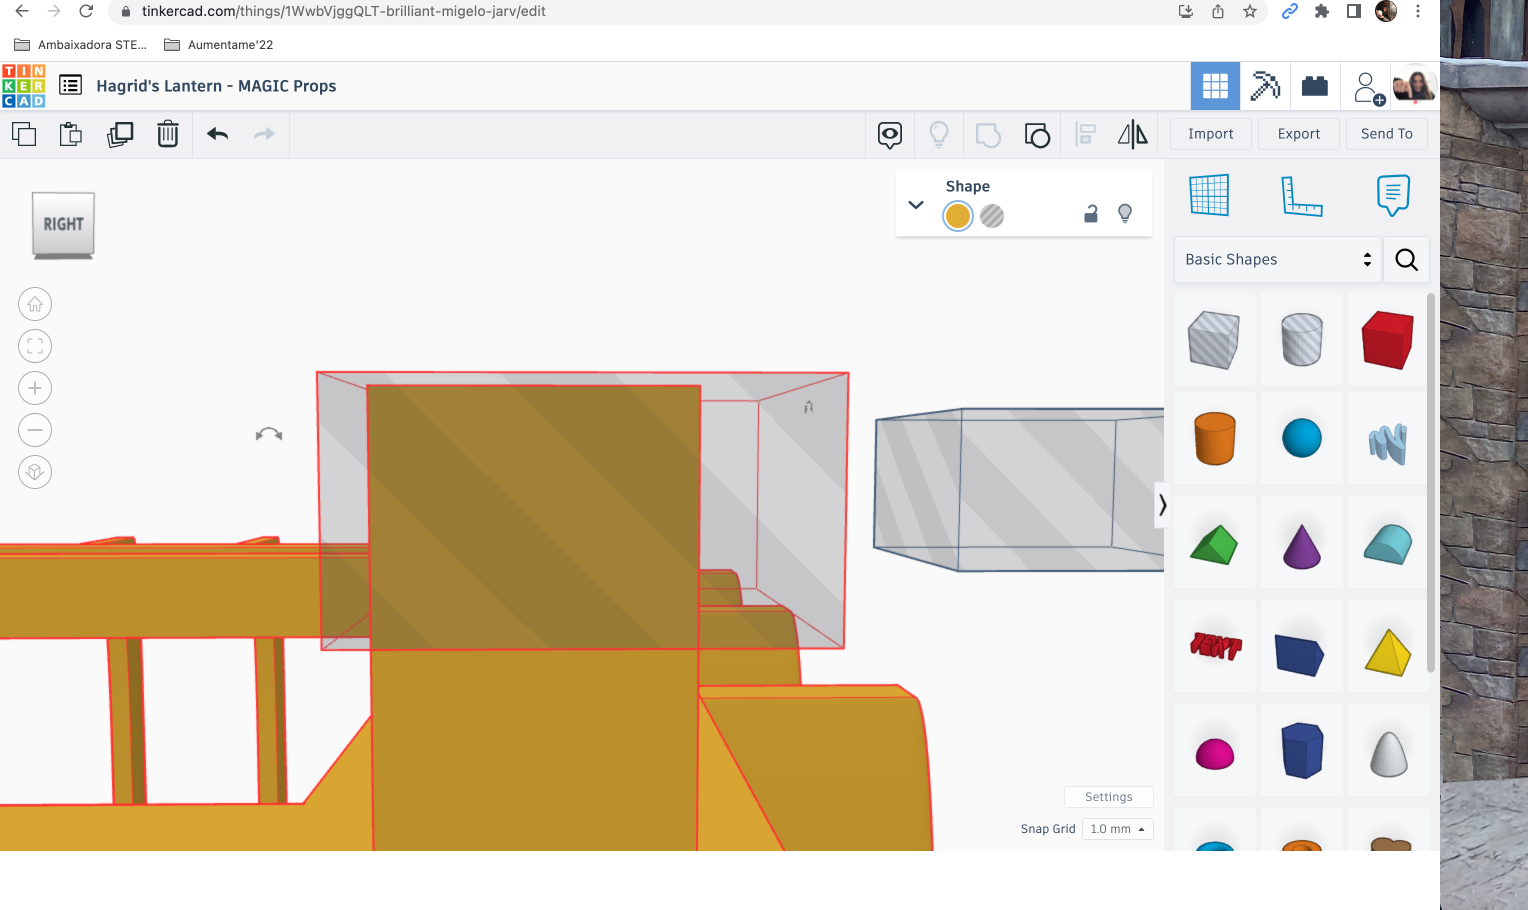Viewport: 1528px width, 910px height.
Task: Select the transparent shape color swatch
Action: pyautogui.click(x=991, y=216)
